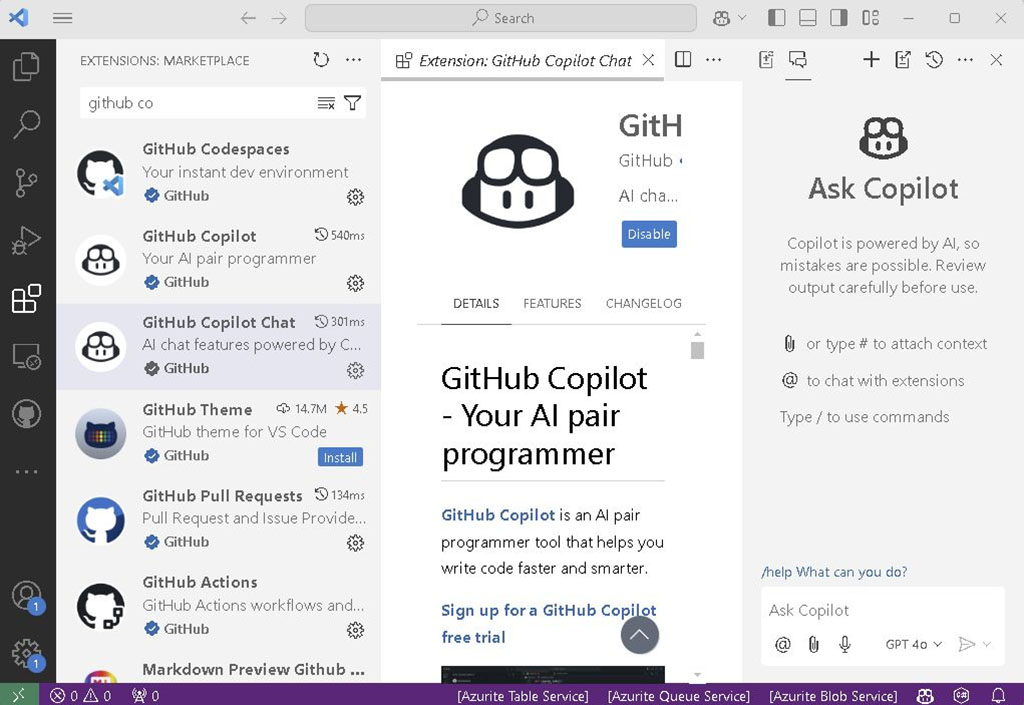Clear the extensions search results
The width and height of the screenshot is (1024, 705).
pos(326,103)
